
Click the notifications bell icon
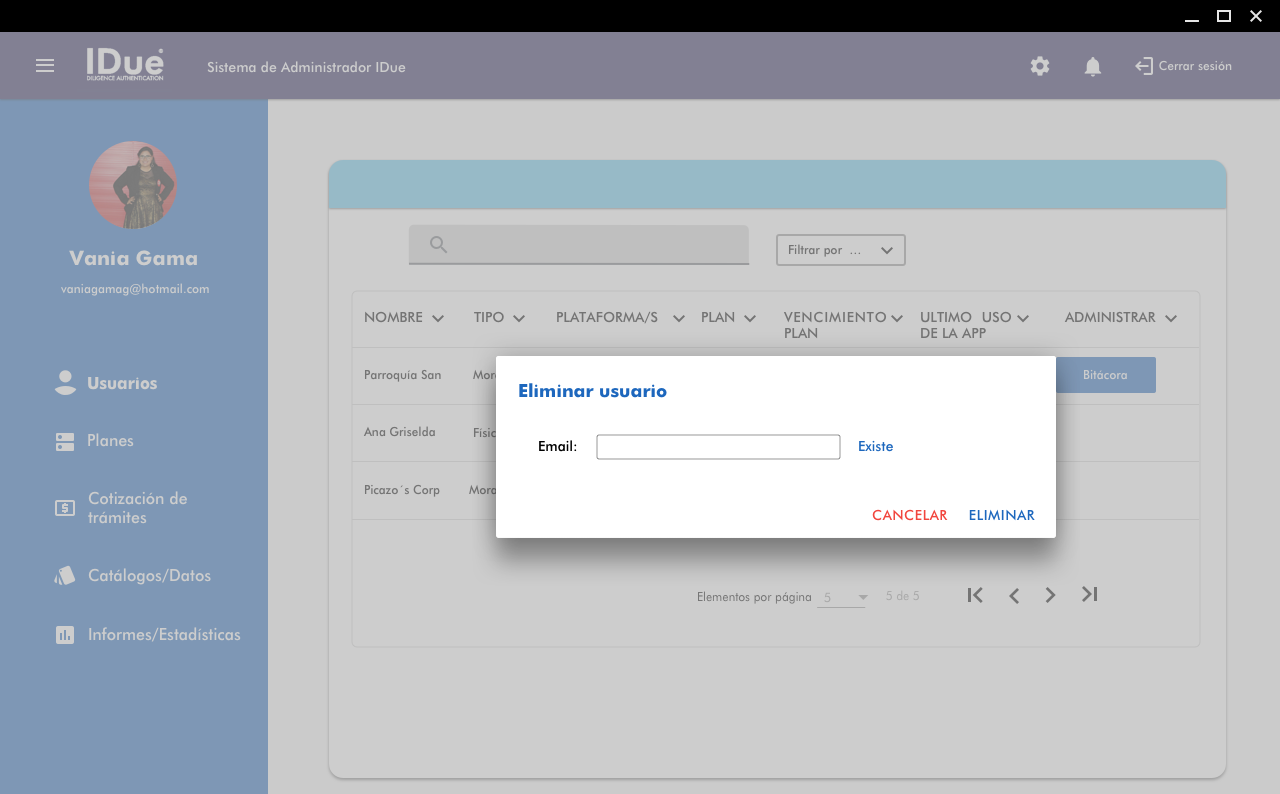1093,67
